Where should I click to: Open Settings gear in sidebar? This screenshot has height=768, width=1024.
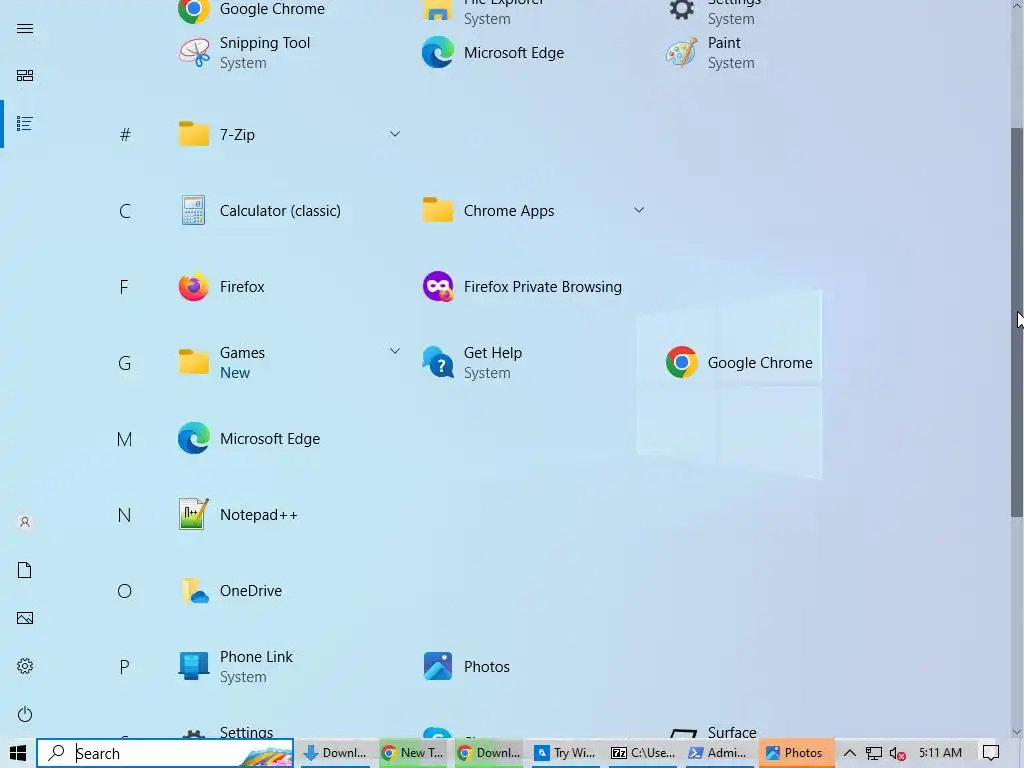point(25,666)
